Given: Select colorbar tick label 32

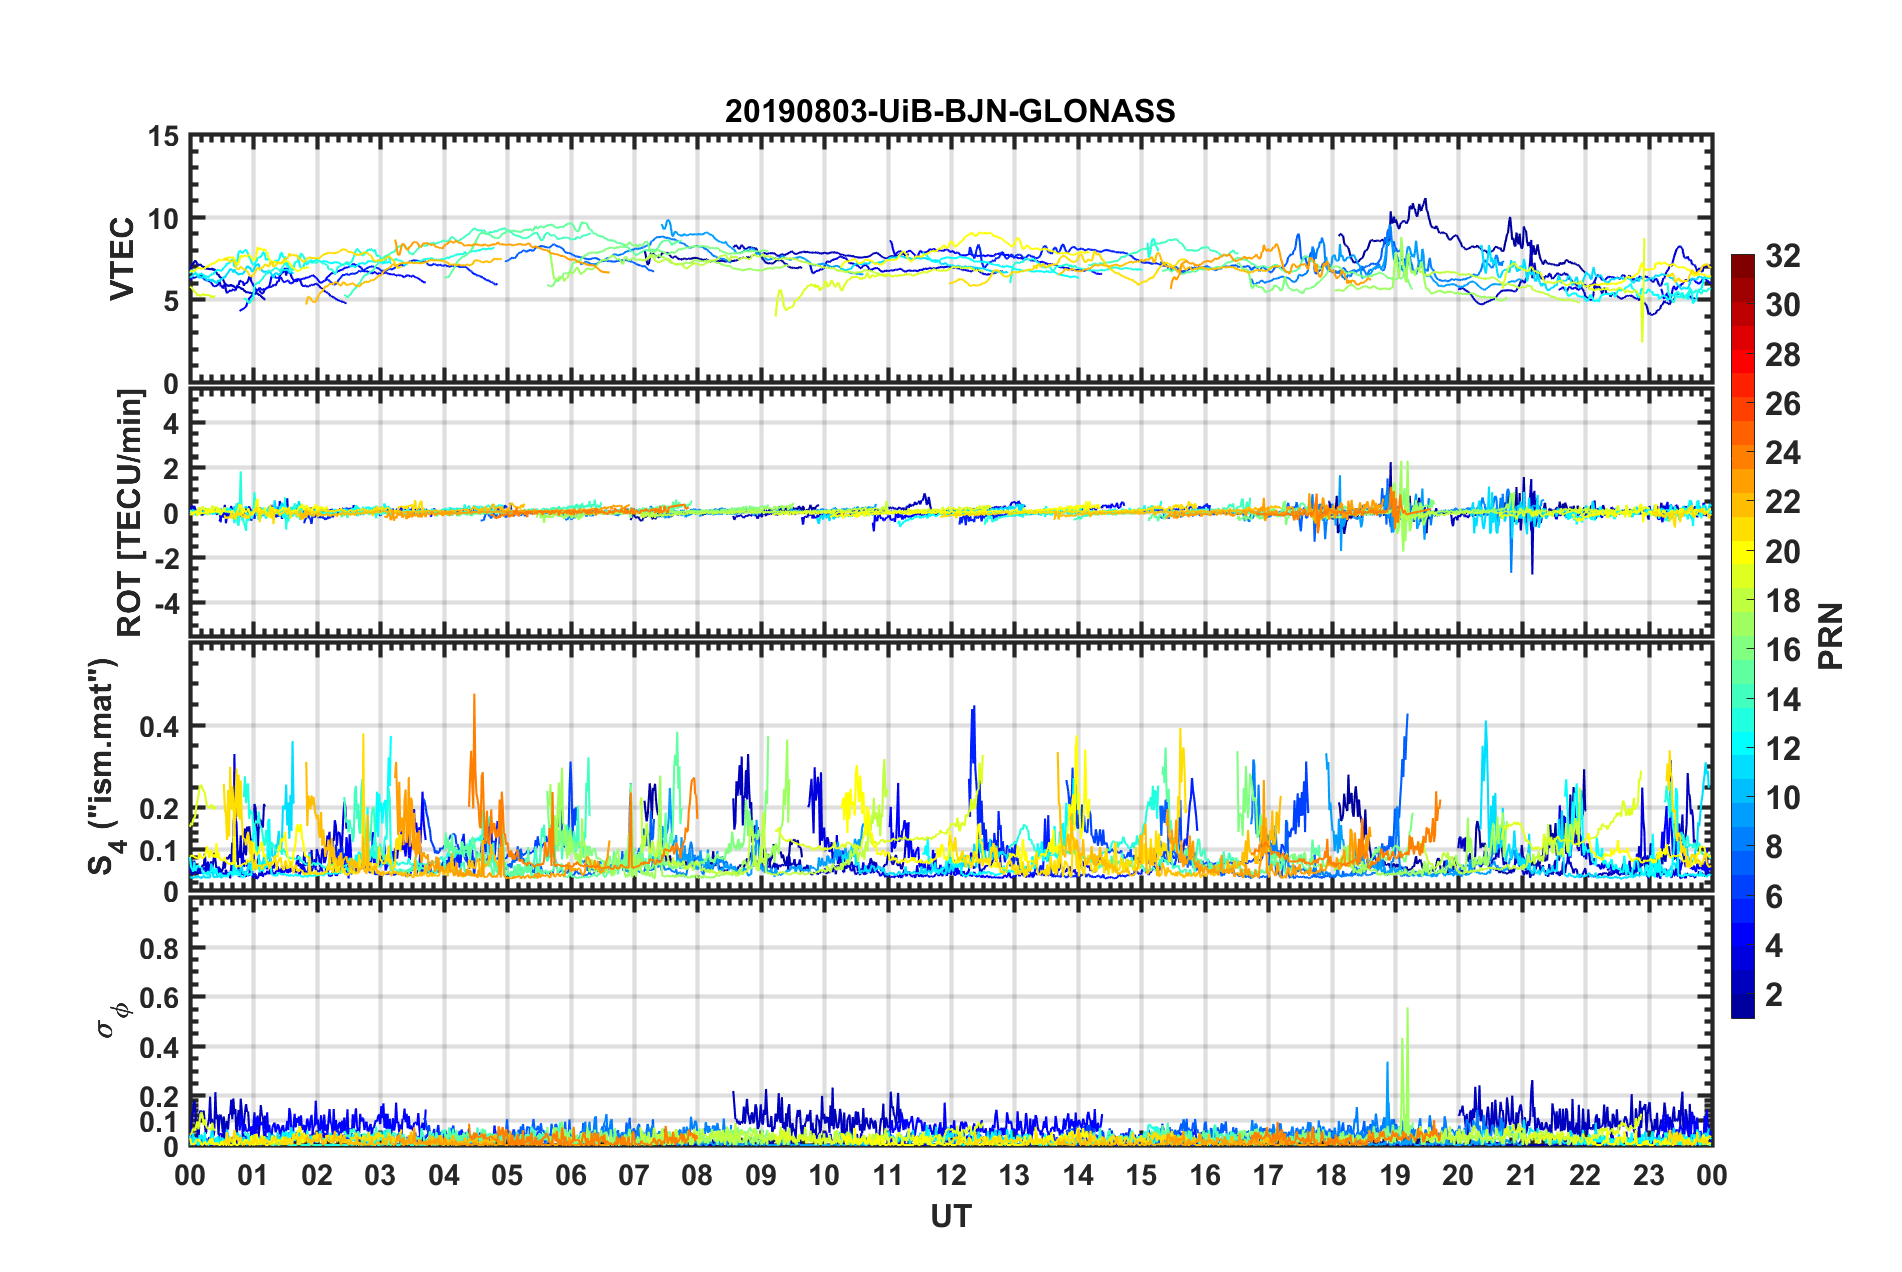Looking at the screenshot, I should tap(1783, 256).
